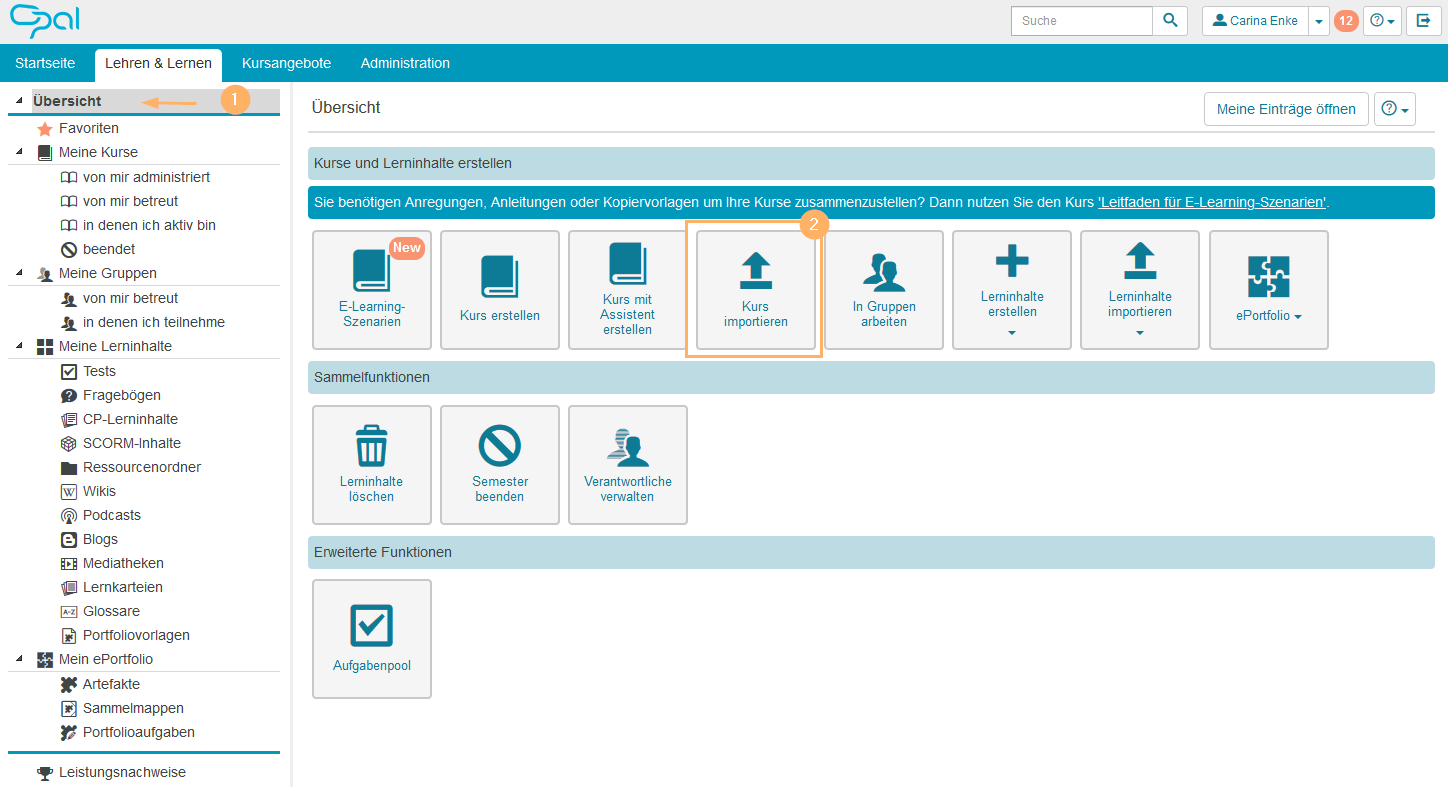
Task: Open the Lerninhalte erstellen dropdown
Action: 1011,290
